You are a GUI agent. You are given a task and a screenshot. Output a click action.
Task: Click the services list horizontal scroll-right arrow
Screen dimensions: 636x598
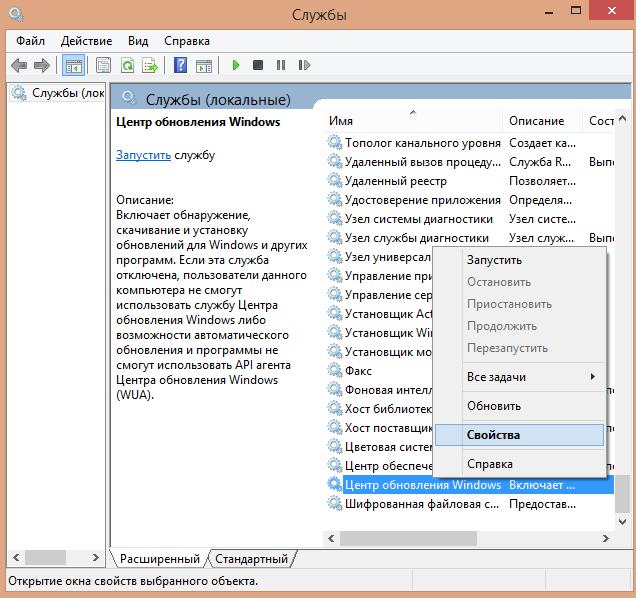point(606,539)
